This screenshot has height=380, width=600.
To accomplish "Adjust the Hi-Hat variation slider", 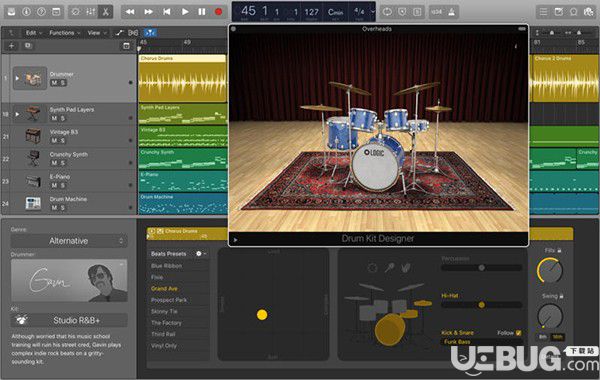I will click(x=481, y=305).
